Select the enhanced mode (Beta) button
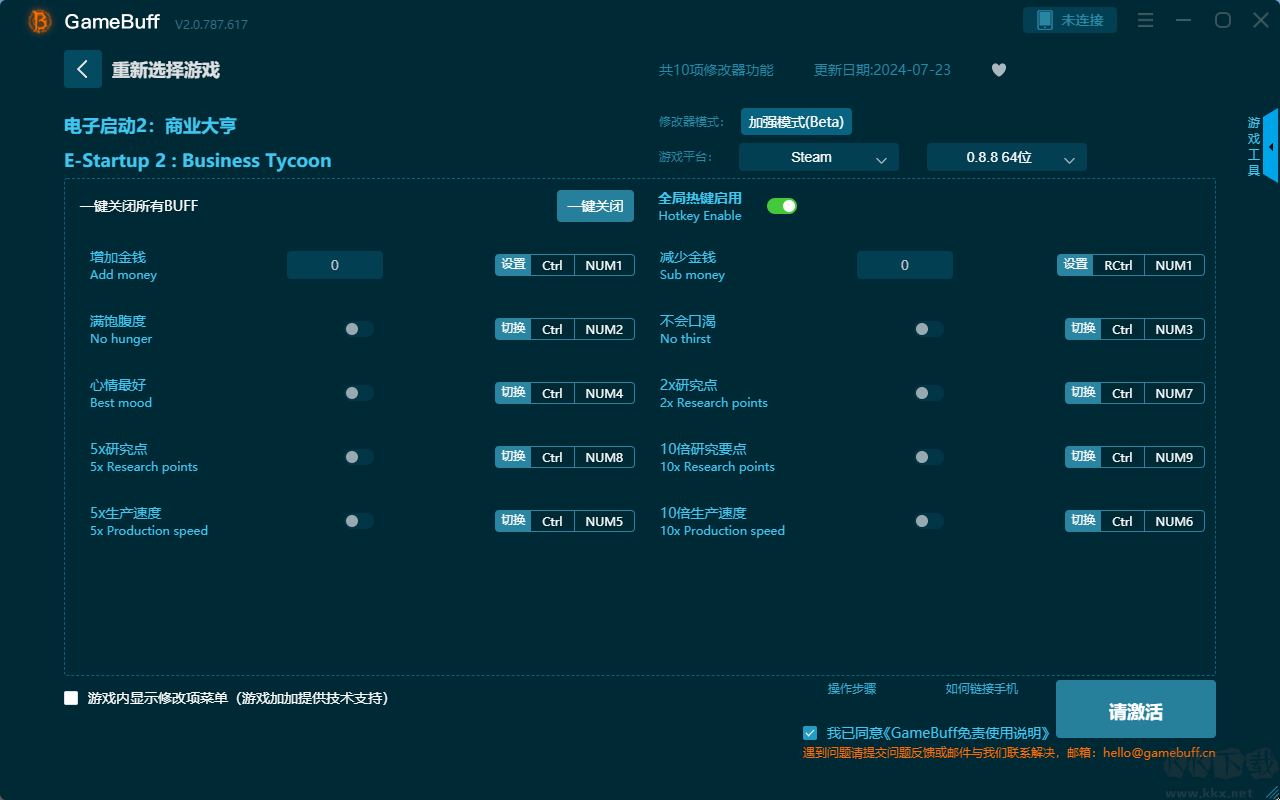 point(796,122)
